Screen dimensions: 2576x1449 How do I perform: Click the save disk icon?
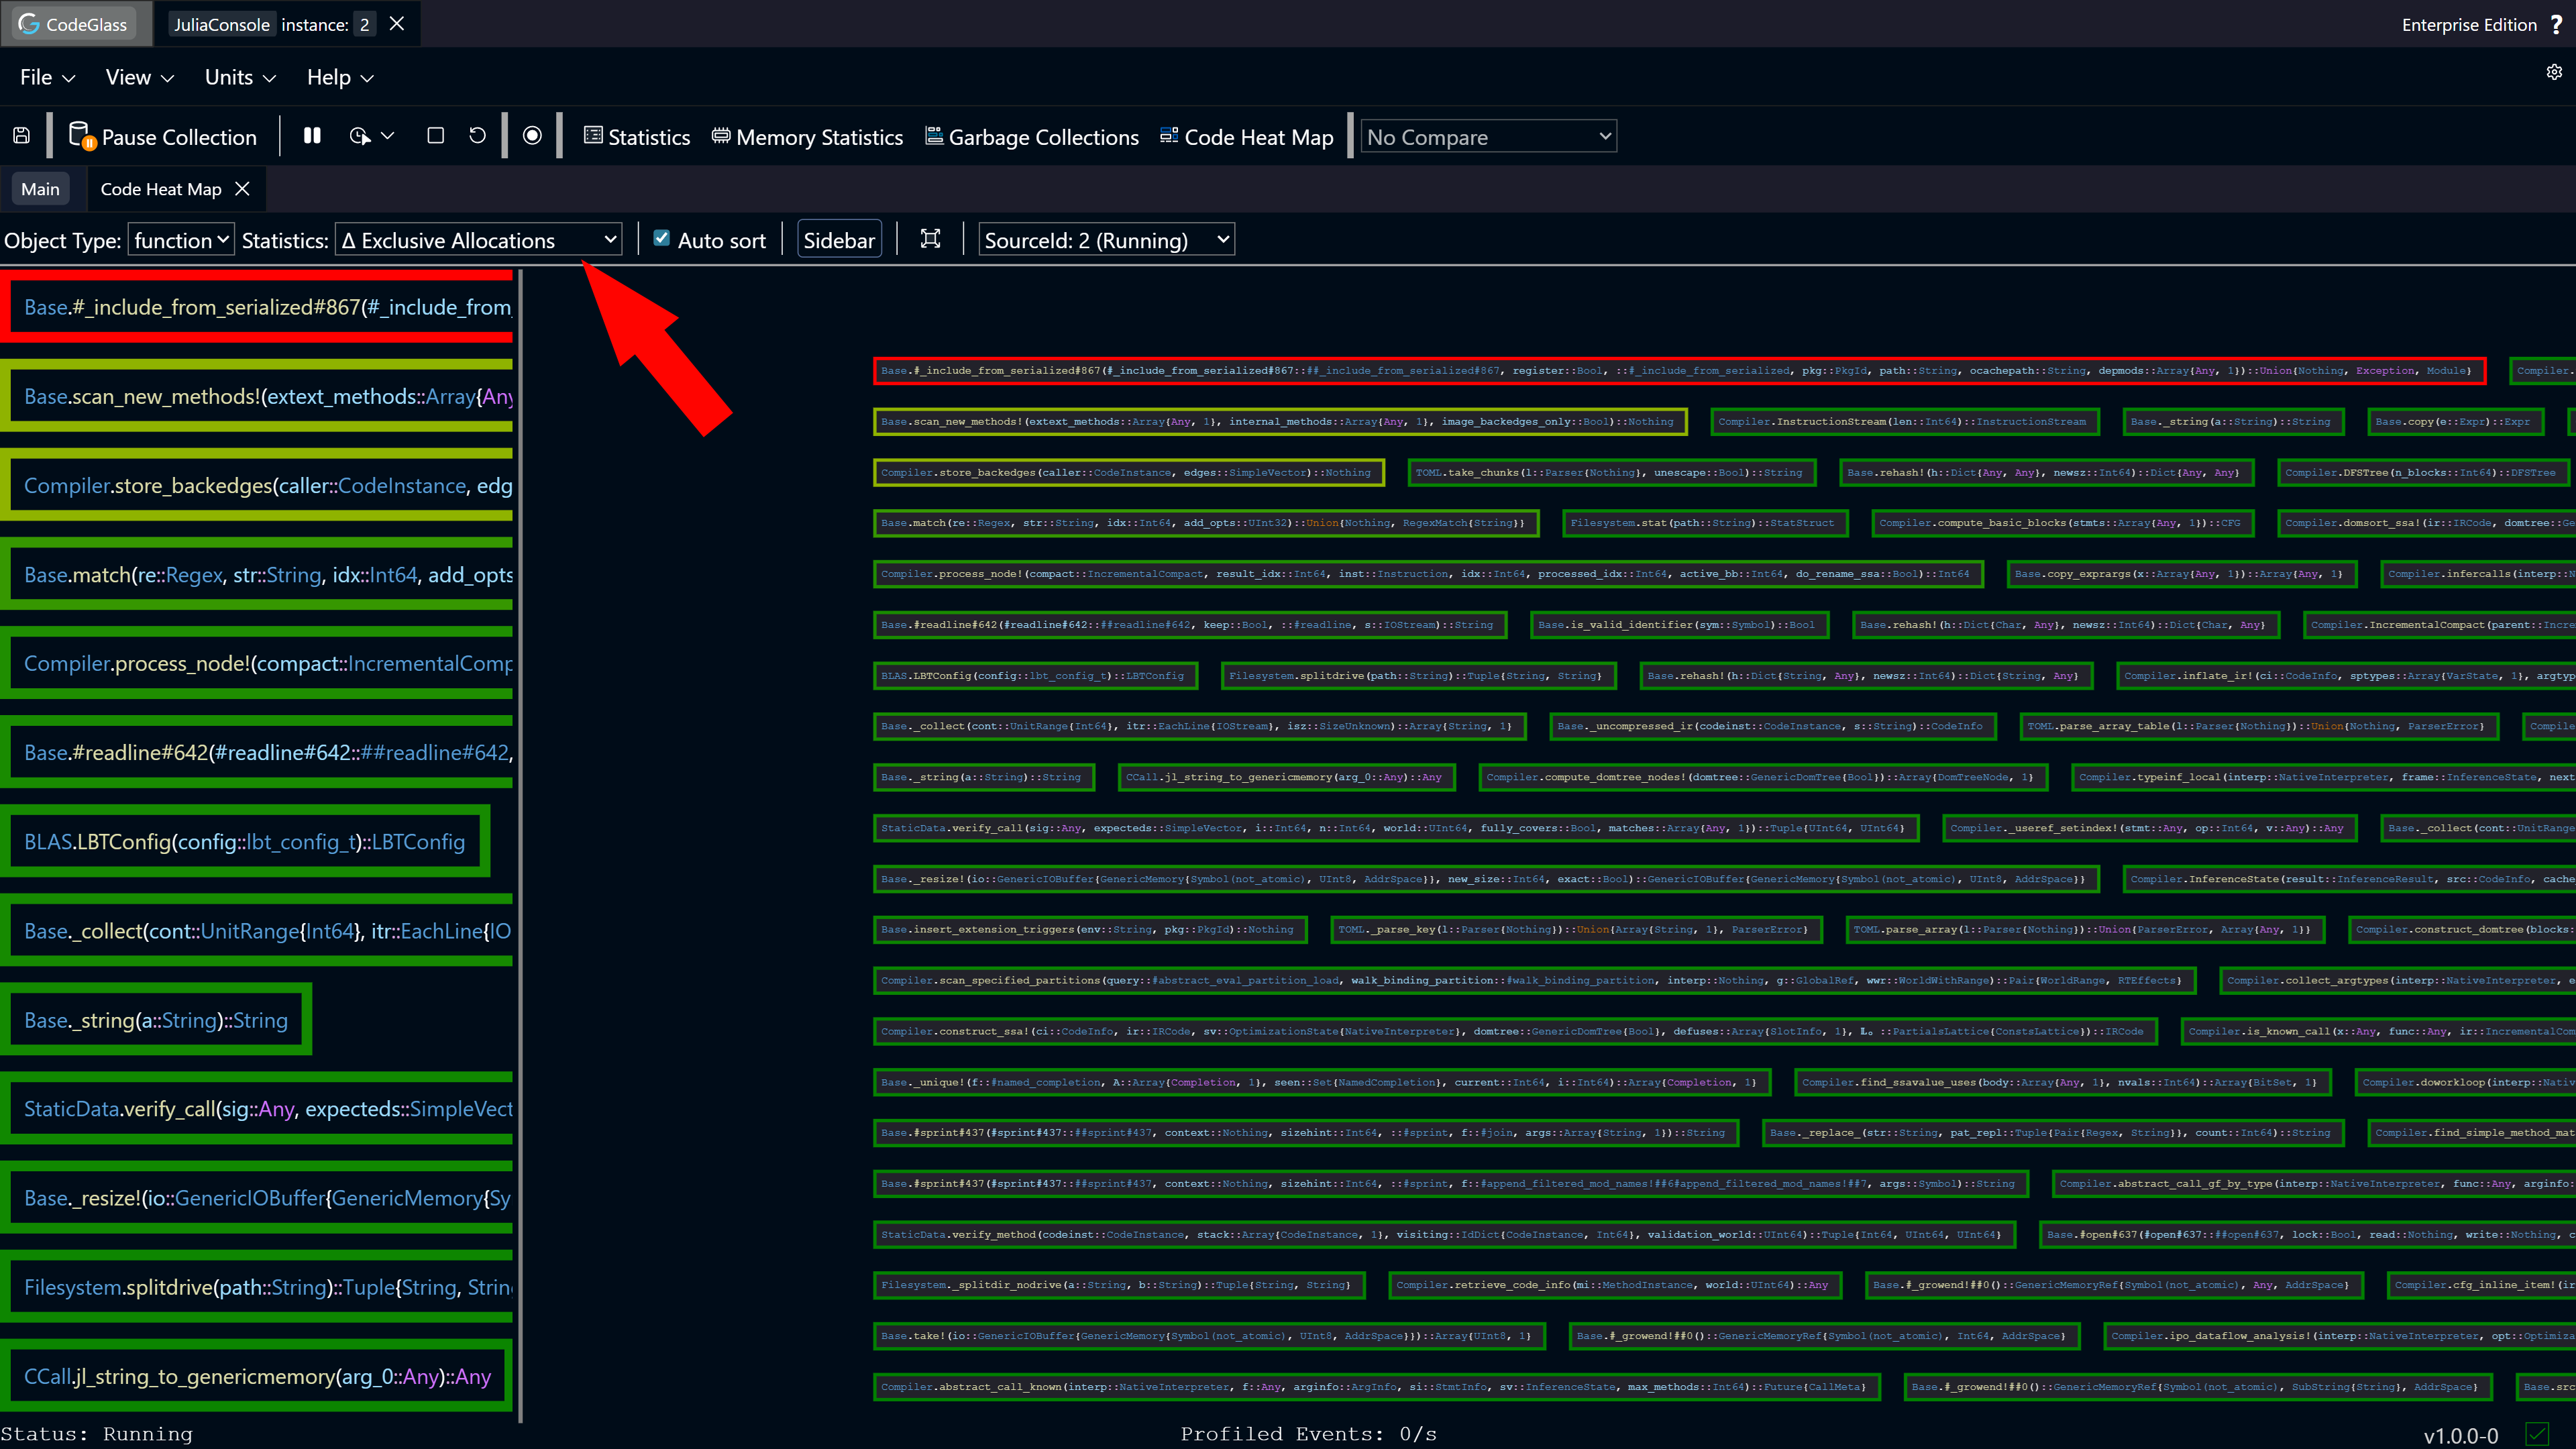click(x=22, y=136)
